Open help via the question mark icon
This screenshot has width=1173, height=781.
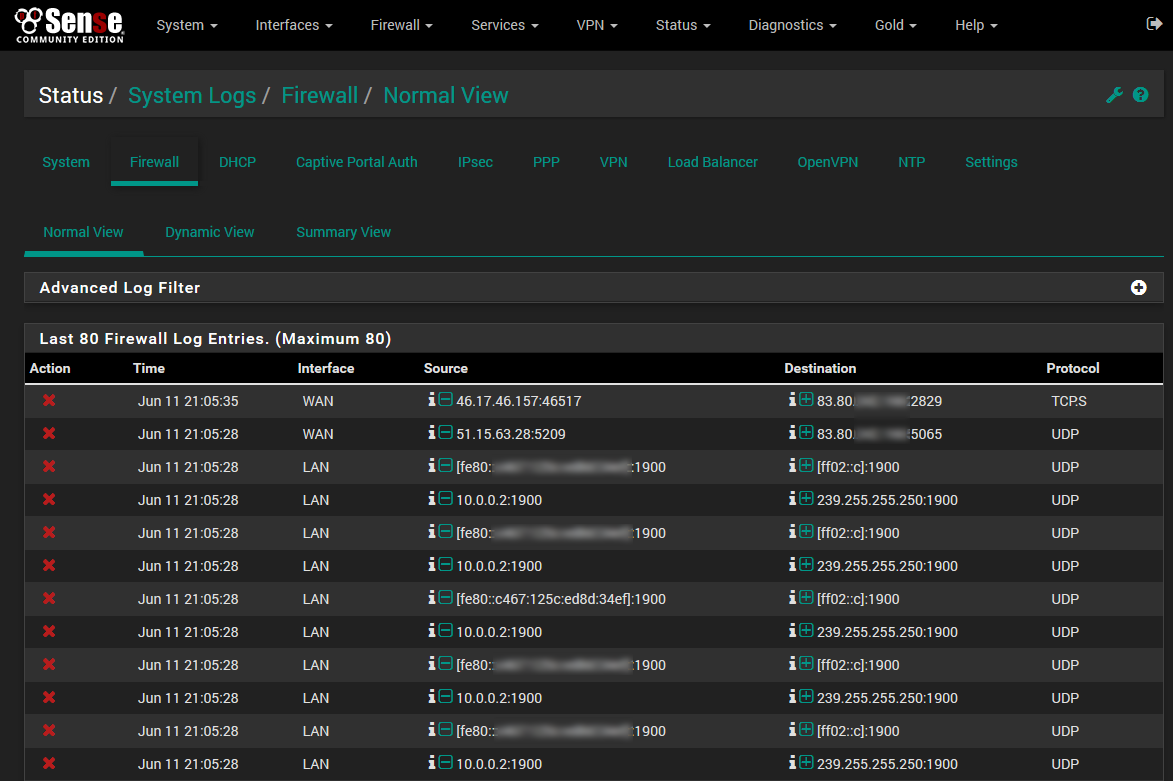coord(1141,96)
